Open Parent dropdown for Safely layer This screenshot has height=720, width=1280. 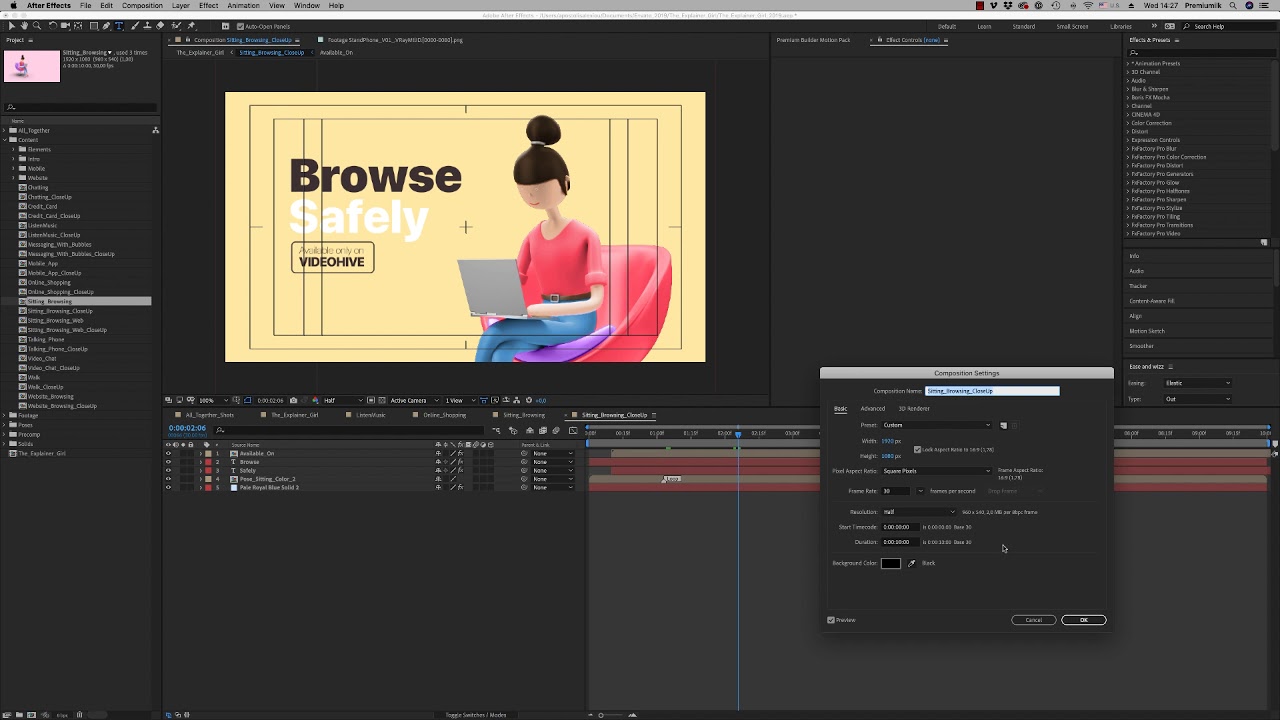(x=553, y=470)
